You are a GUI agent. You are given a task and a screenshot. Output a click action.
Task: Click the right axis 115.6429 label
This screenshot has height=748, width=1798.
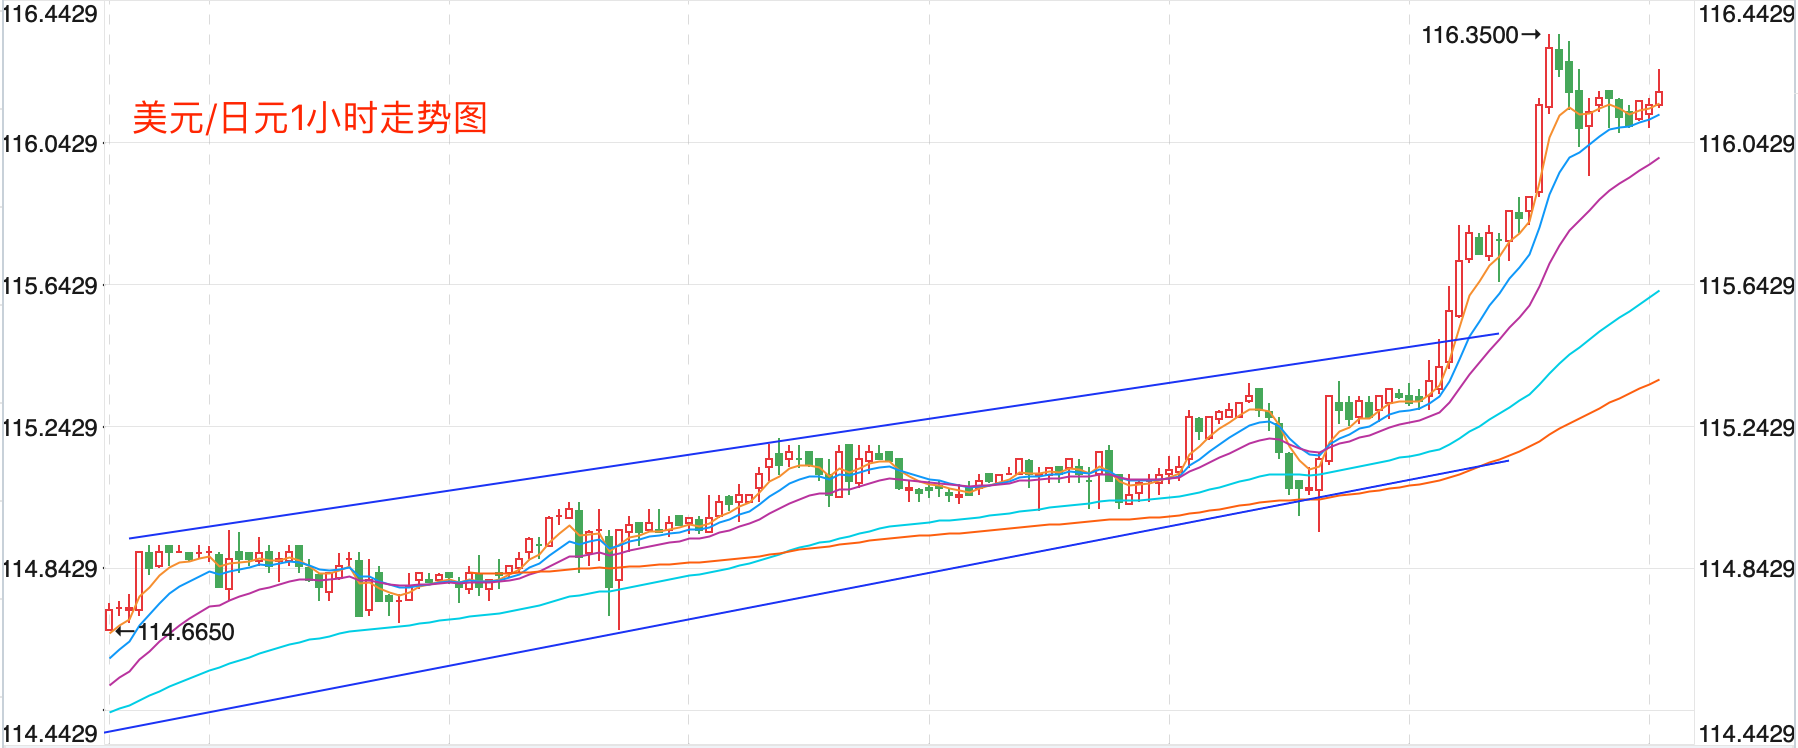(x=1746, y=286)
